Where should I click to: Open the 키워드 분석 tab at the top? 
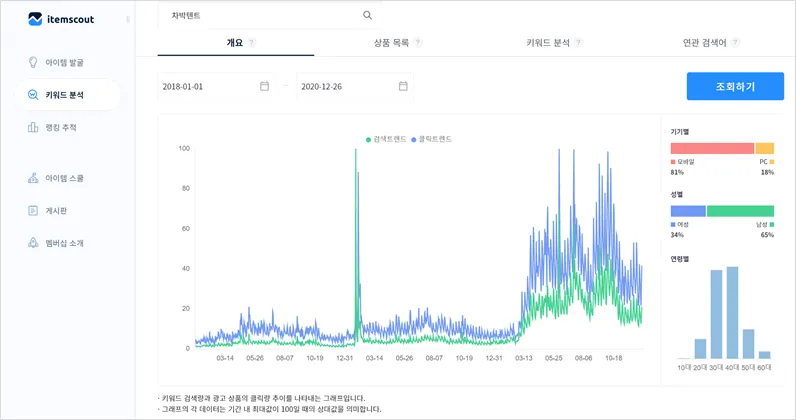[548, 43]
